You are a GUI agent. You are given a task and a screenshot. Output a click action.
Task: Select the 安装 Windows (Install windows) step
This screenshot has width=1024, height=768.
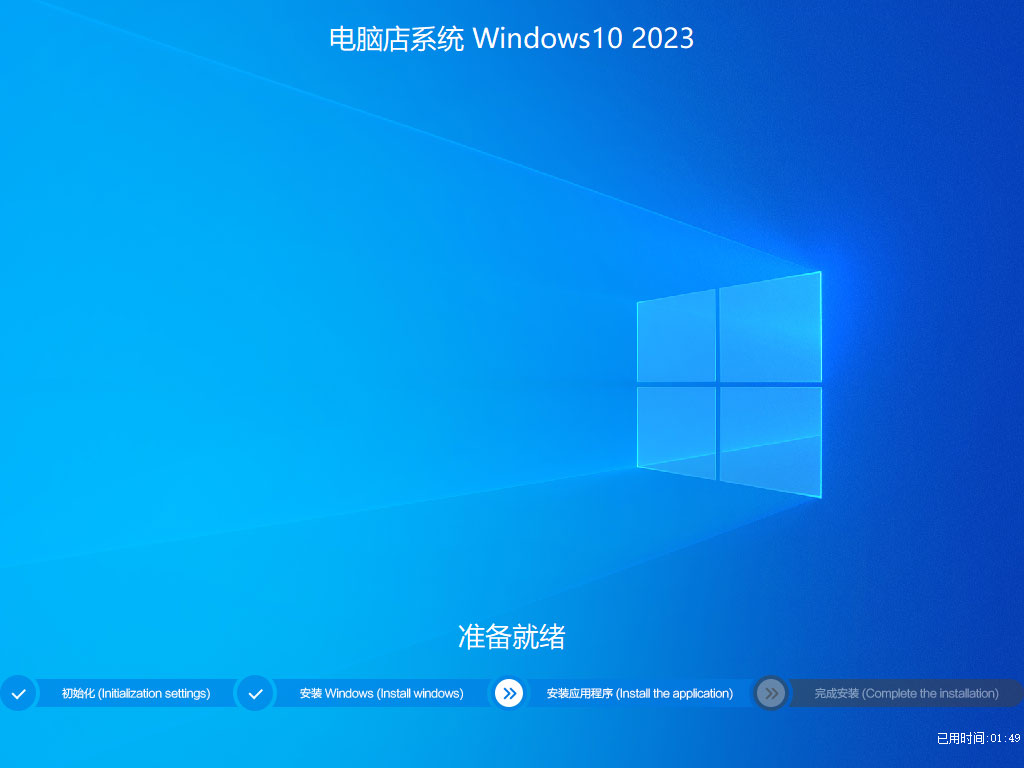tap(381, 694)
